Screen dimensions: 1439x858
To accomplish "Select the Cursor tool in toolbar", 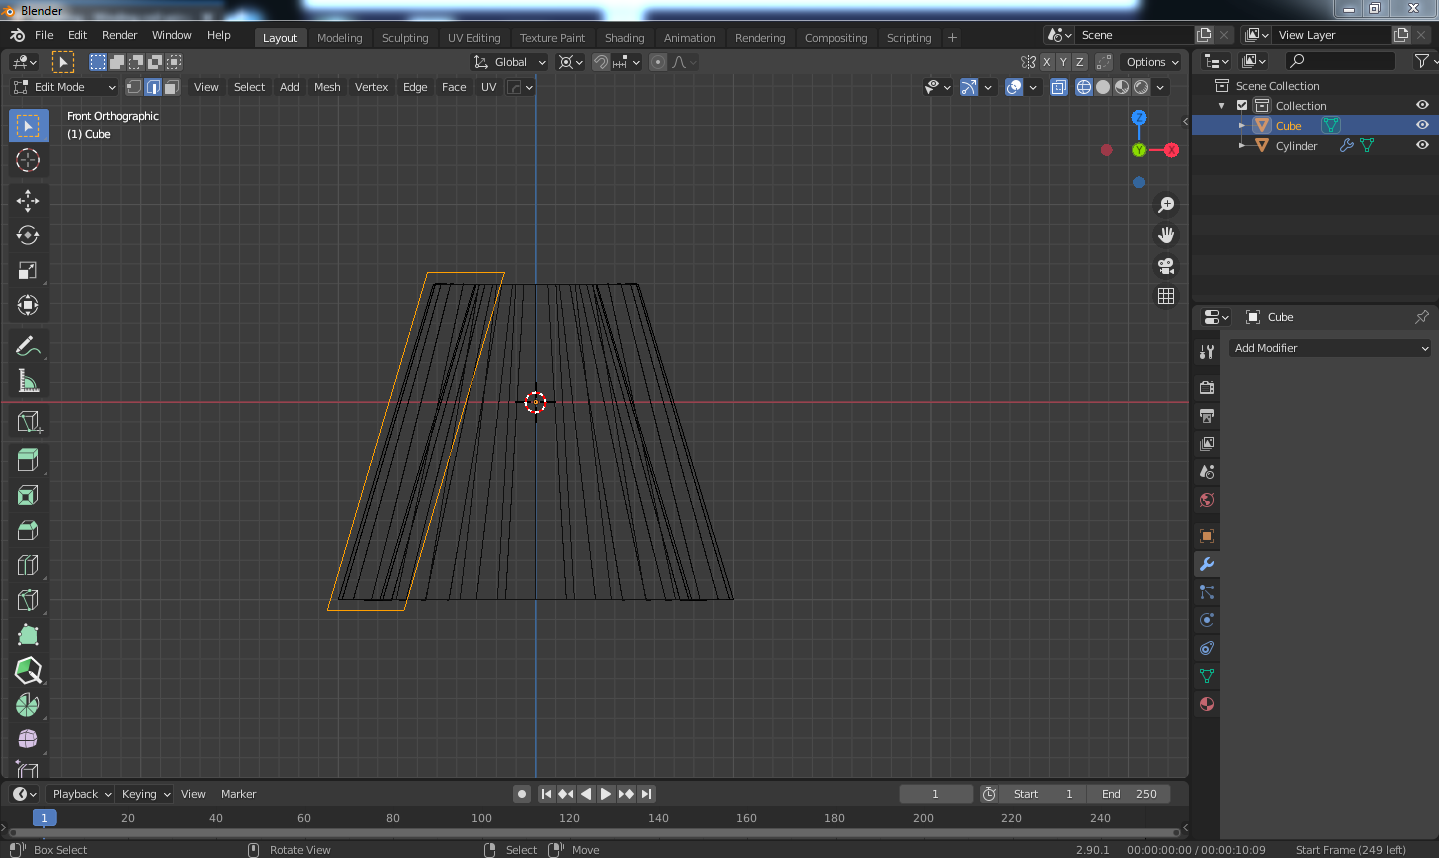I will (28, 160).
